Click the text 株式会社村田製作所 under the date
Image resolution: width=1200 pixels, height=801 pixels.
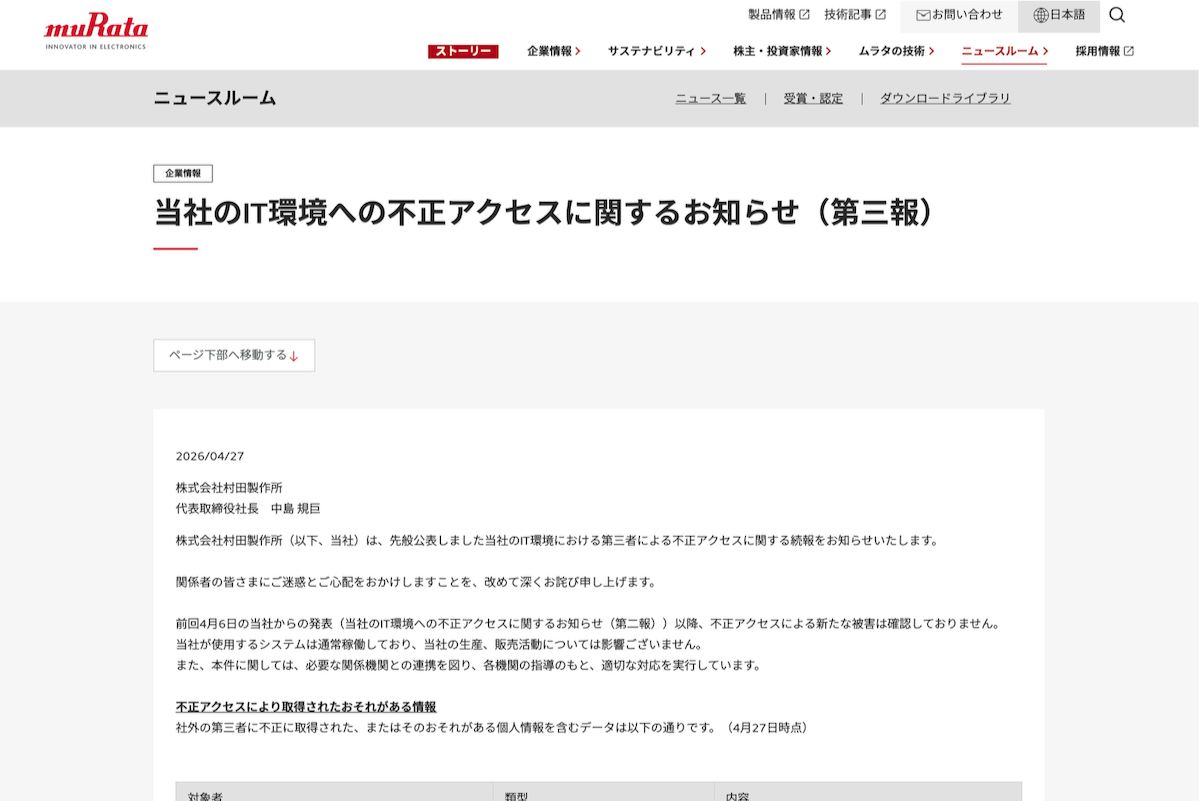coord(229,488)
